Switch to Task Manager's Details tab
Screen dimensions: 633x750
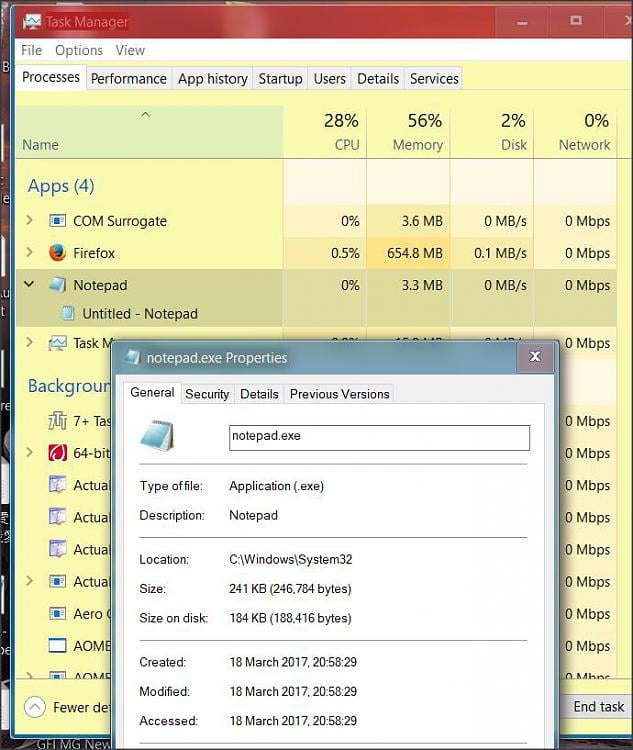(378, 78)
